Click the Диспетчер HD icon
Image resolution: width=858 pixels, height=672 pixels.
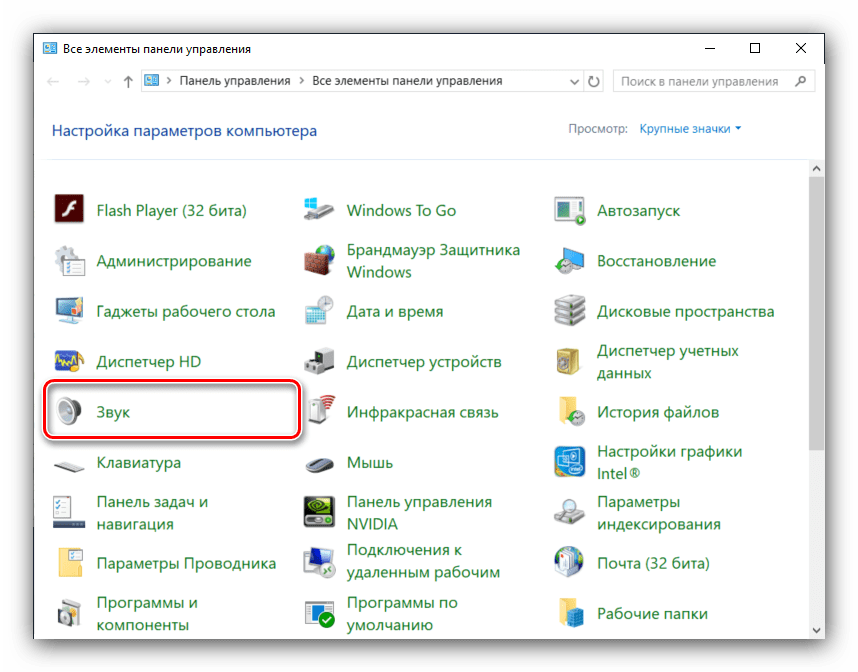pos(69,361)
